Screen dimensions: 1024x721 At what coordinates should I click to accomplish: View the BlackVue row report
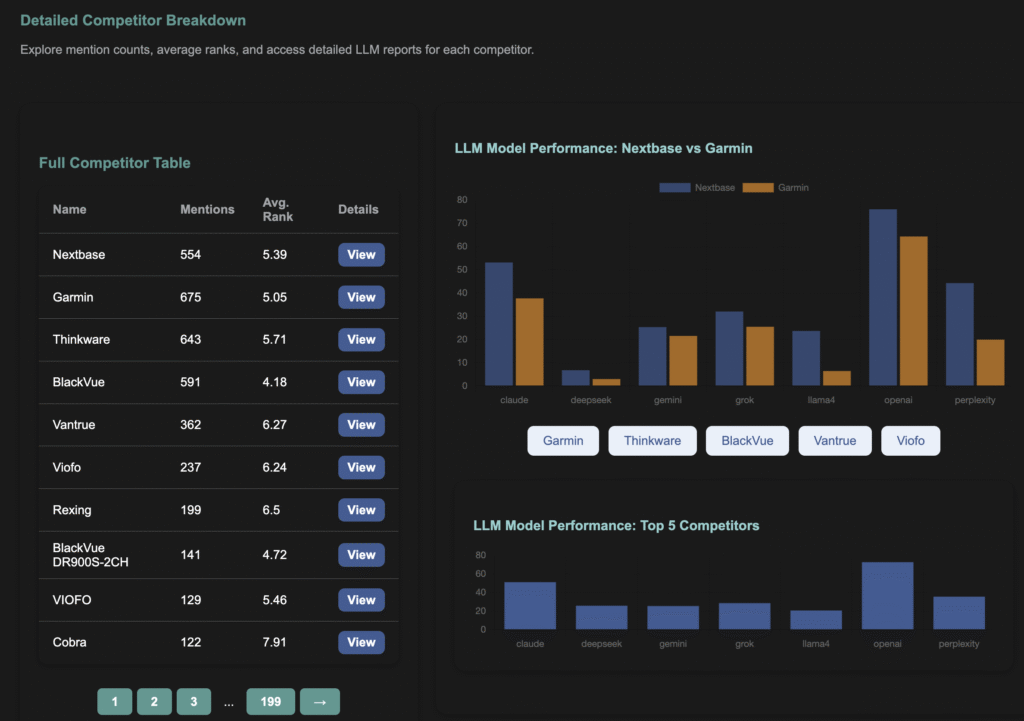coord(361,382)
